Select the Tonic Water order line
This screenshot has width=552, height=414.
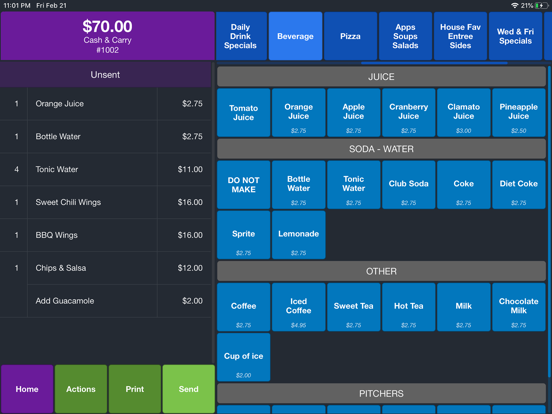106,169
